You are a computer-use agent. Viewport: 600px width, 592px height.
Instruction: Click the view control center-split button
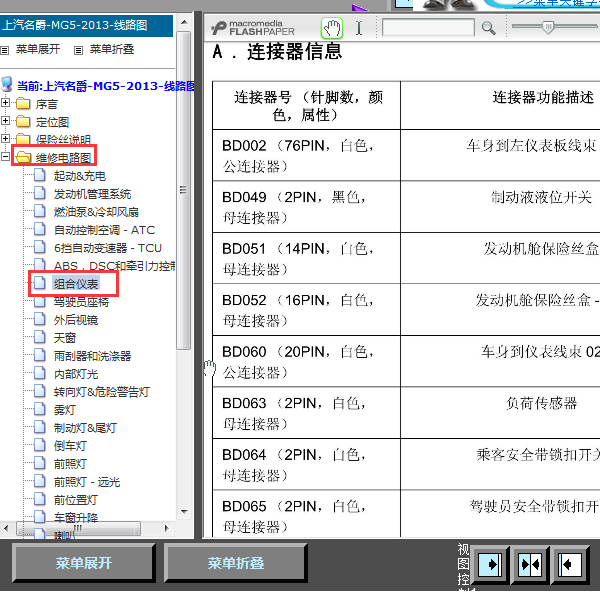530,565
